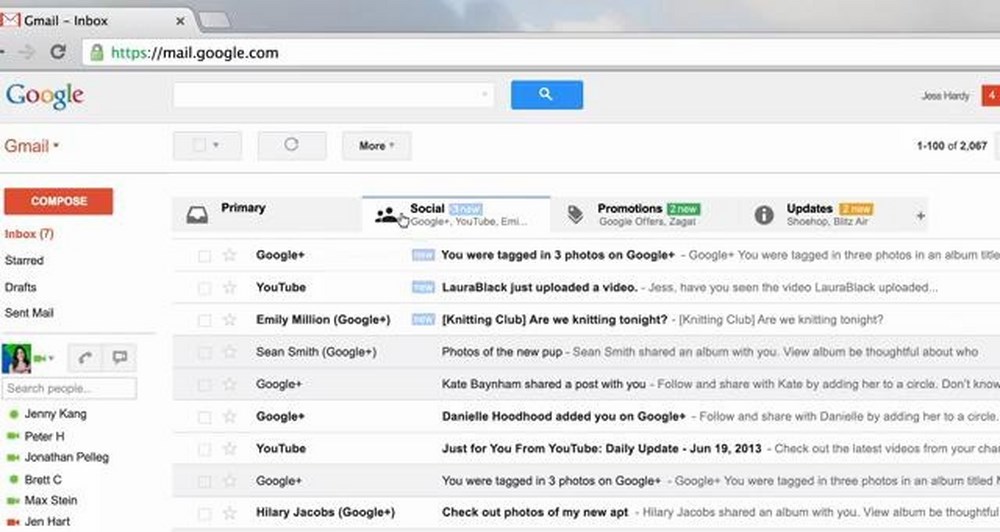The height and width of the screenshot is (532, 1000).
Task: Refresh the inbox with the circular arrow button
Action: click(x=291, y=145)
